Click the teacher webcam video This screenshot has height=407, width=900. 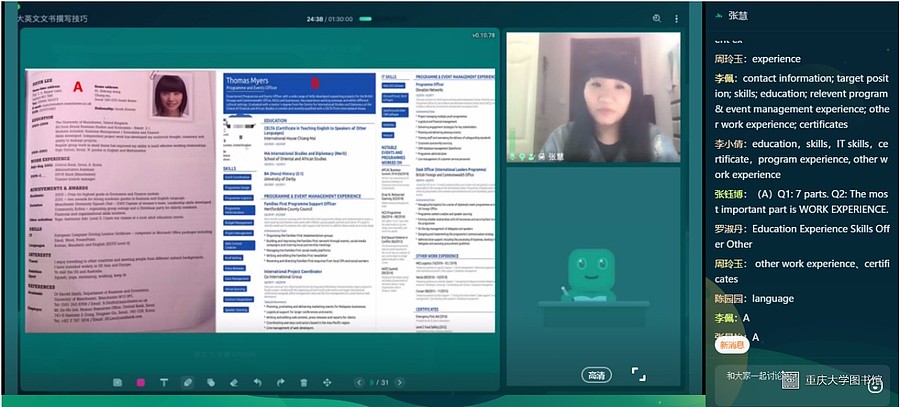click(x=593, y=97)
